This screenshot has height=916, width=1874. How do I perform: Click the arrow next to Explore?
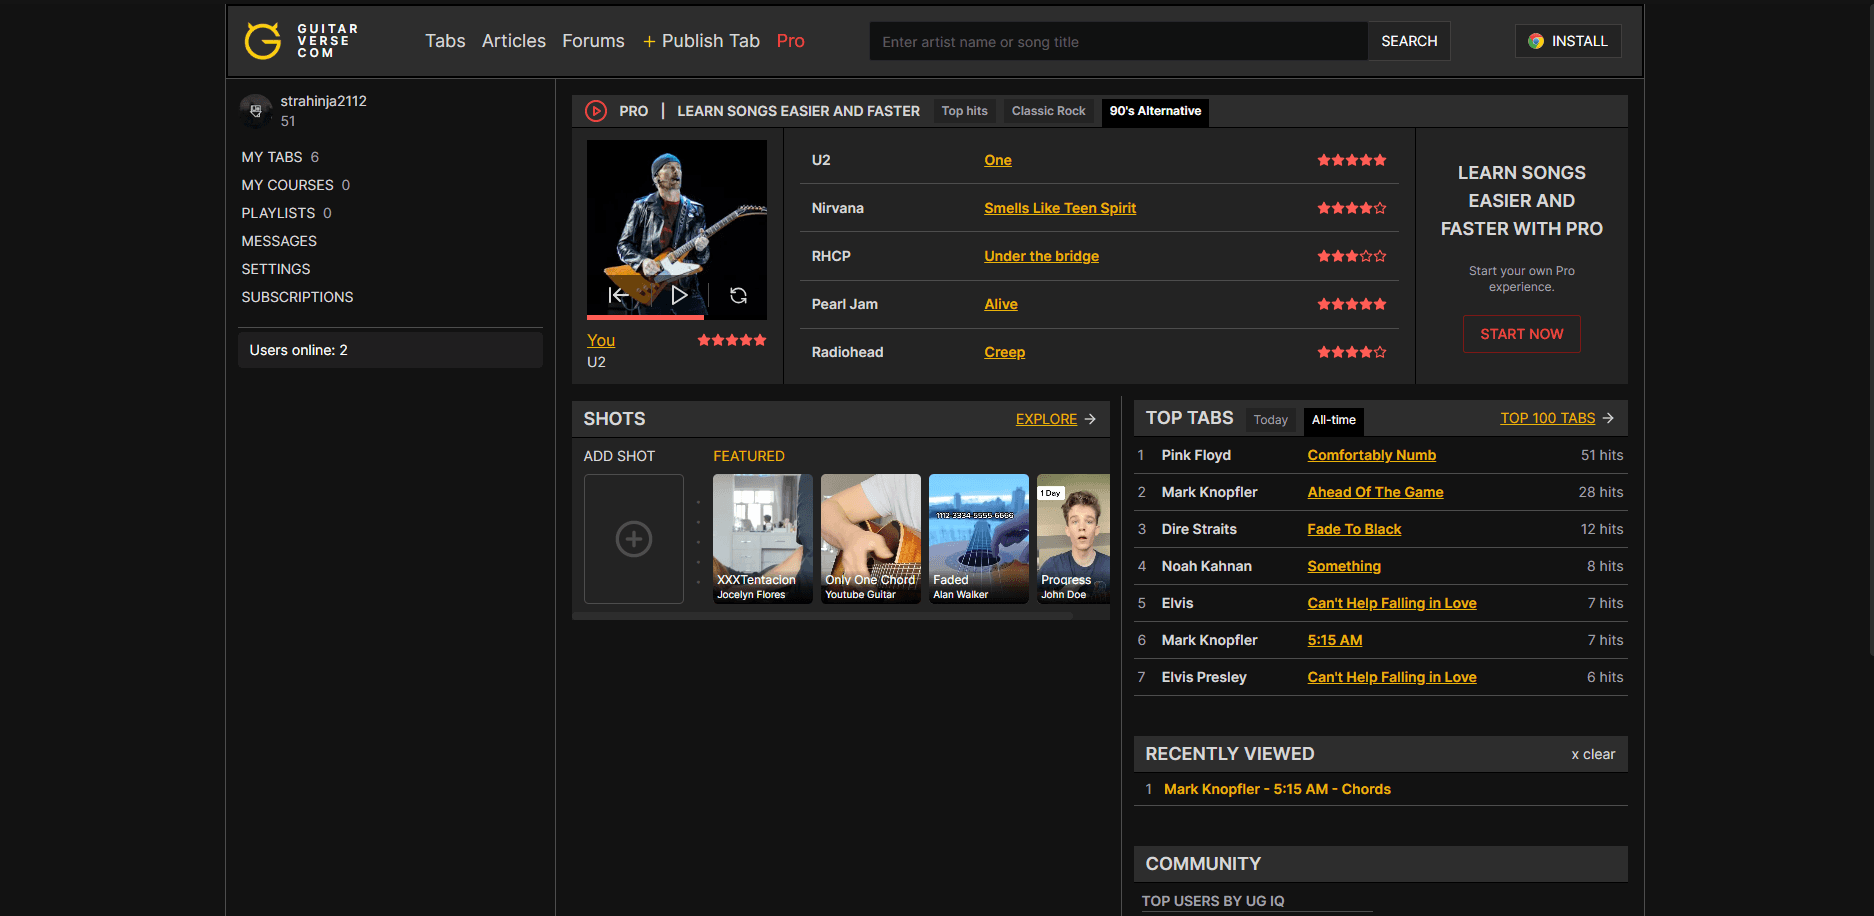[x=1090, y=419]
